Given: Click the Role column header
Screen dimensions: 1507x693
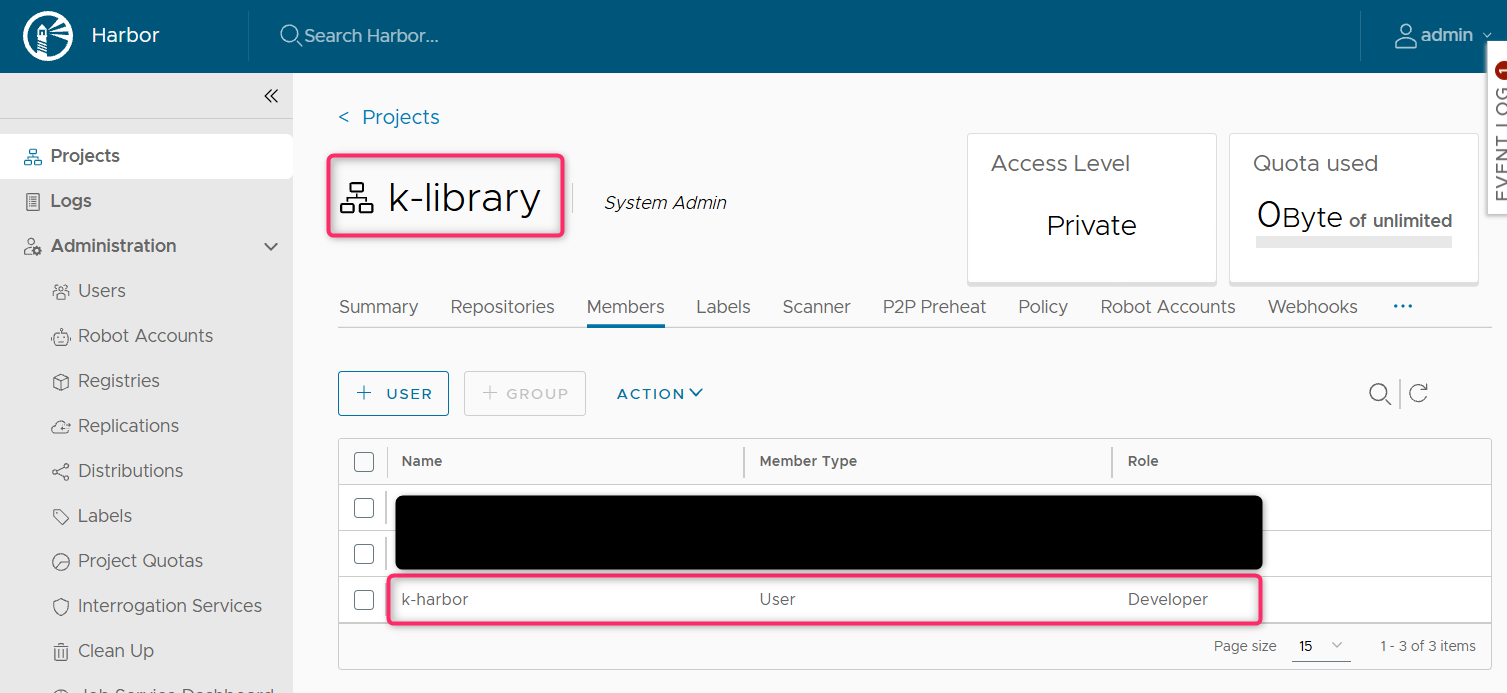Looking at the screenshot, I should (x=1143, y=461).
